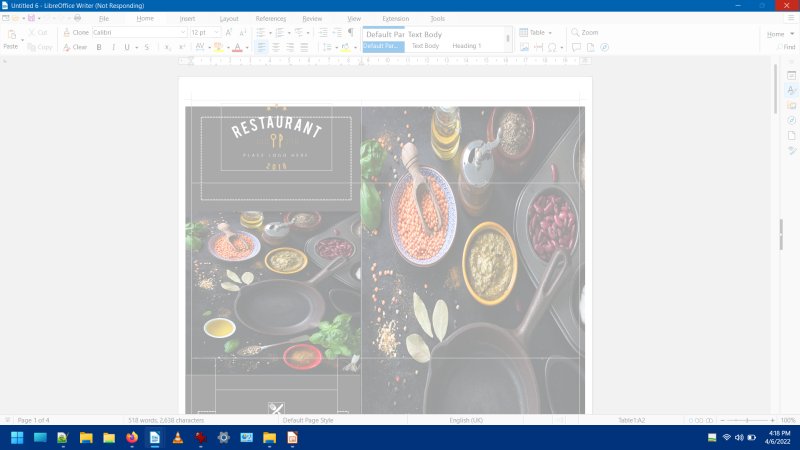800x450 pixels.
Task: Open the sidebar Navigator panel
Action: coord(791,120)
